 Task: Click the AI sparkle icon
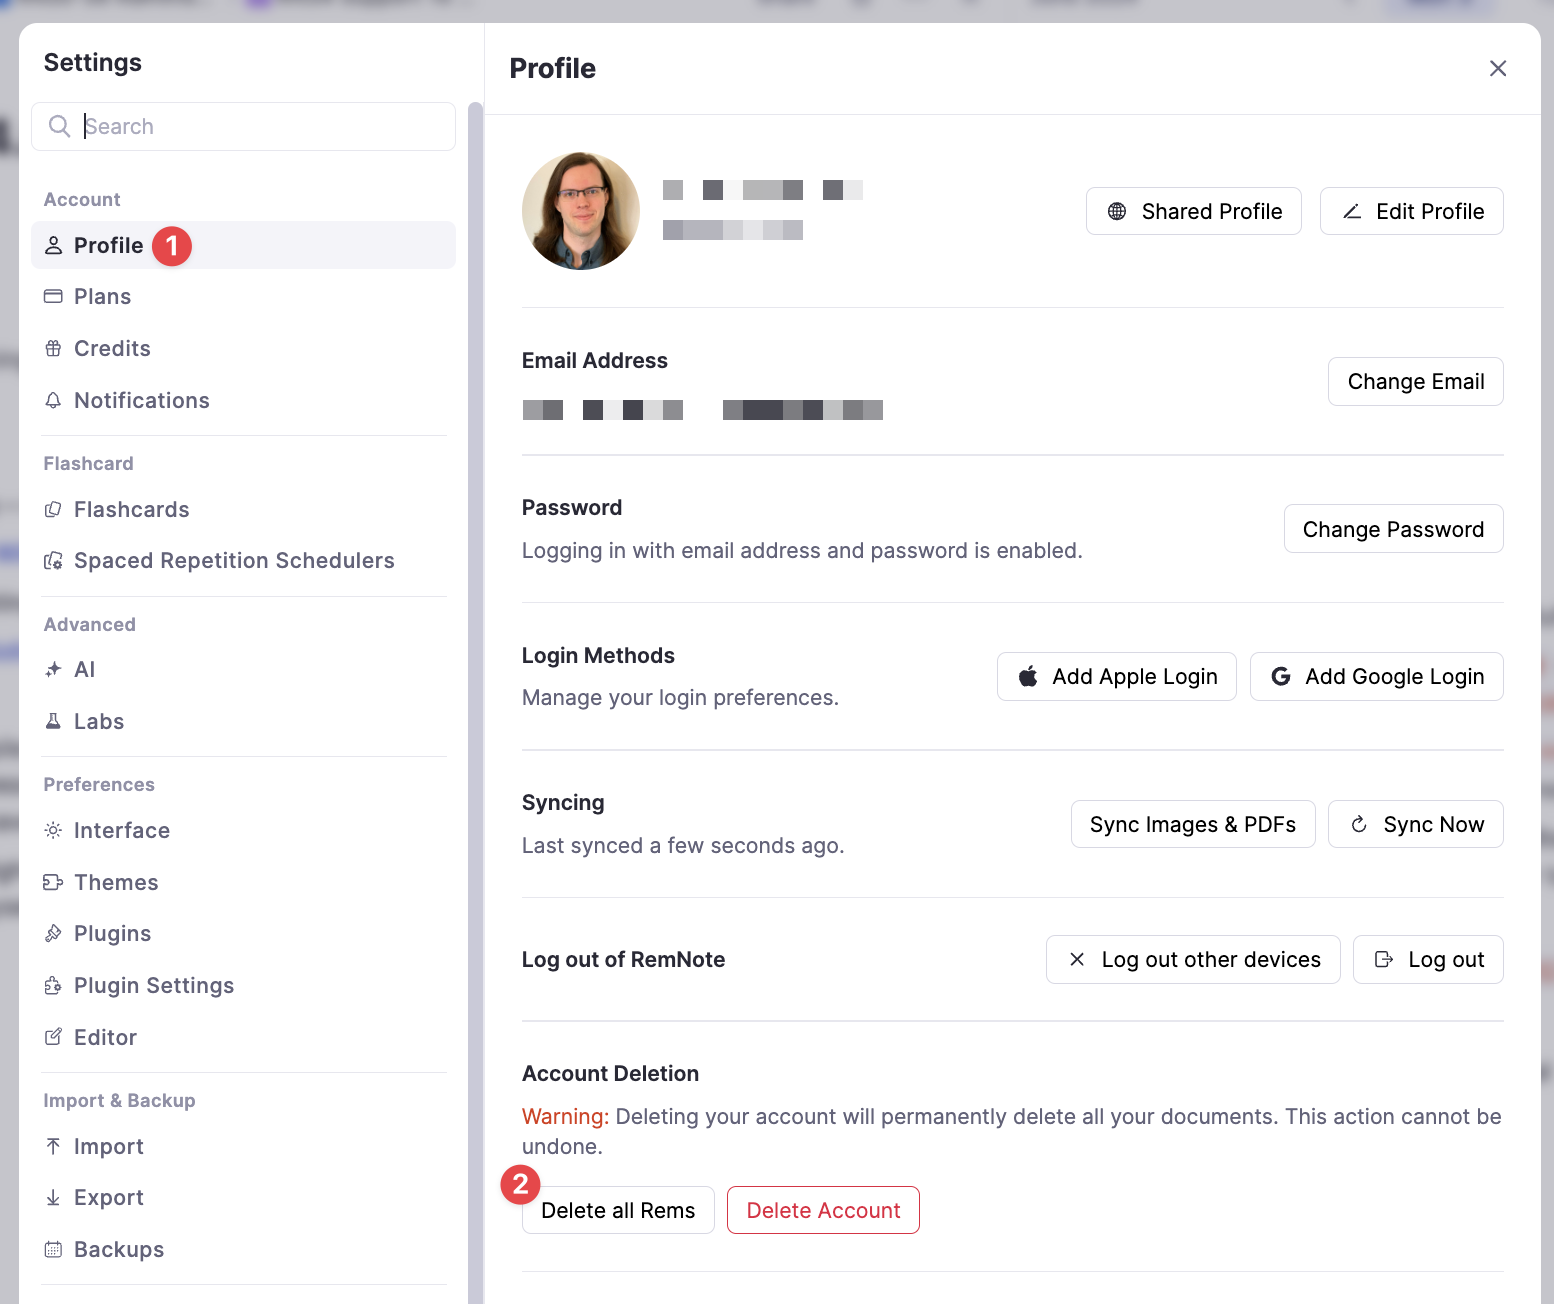point(53,670)
